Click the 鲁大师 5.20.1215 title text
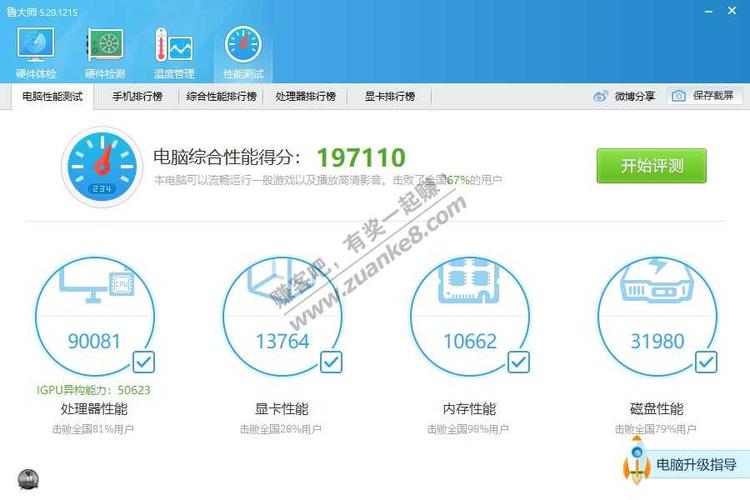Viewport: 750px width, 500px height. (x=42, y=12)
